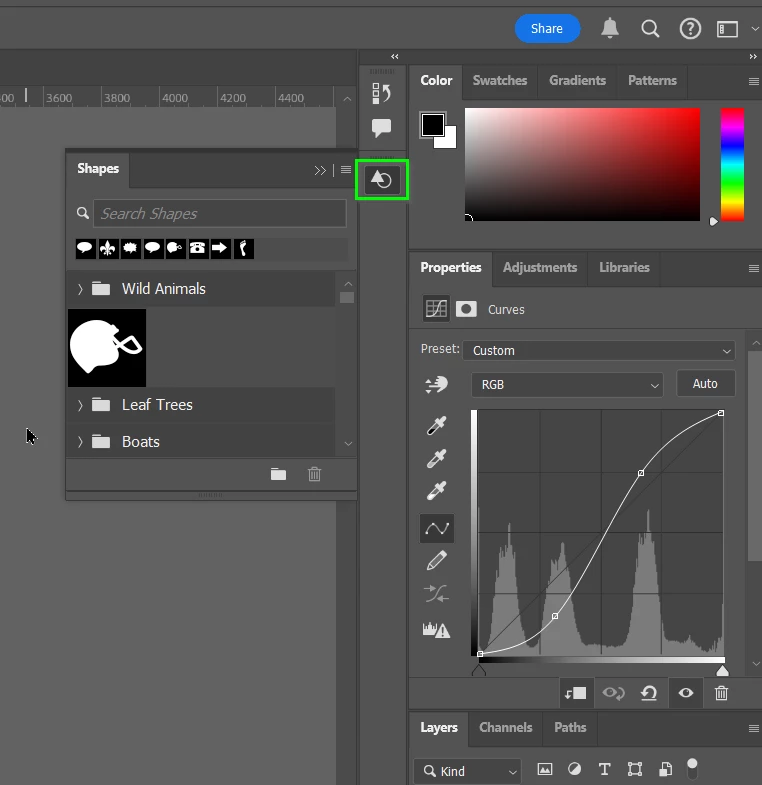This screenshot has height=785, width=762.
Task: Open the Preset Custom dropdown
Action: (x=599, y=350)
